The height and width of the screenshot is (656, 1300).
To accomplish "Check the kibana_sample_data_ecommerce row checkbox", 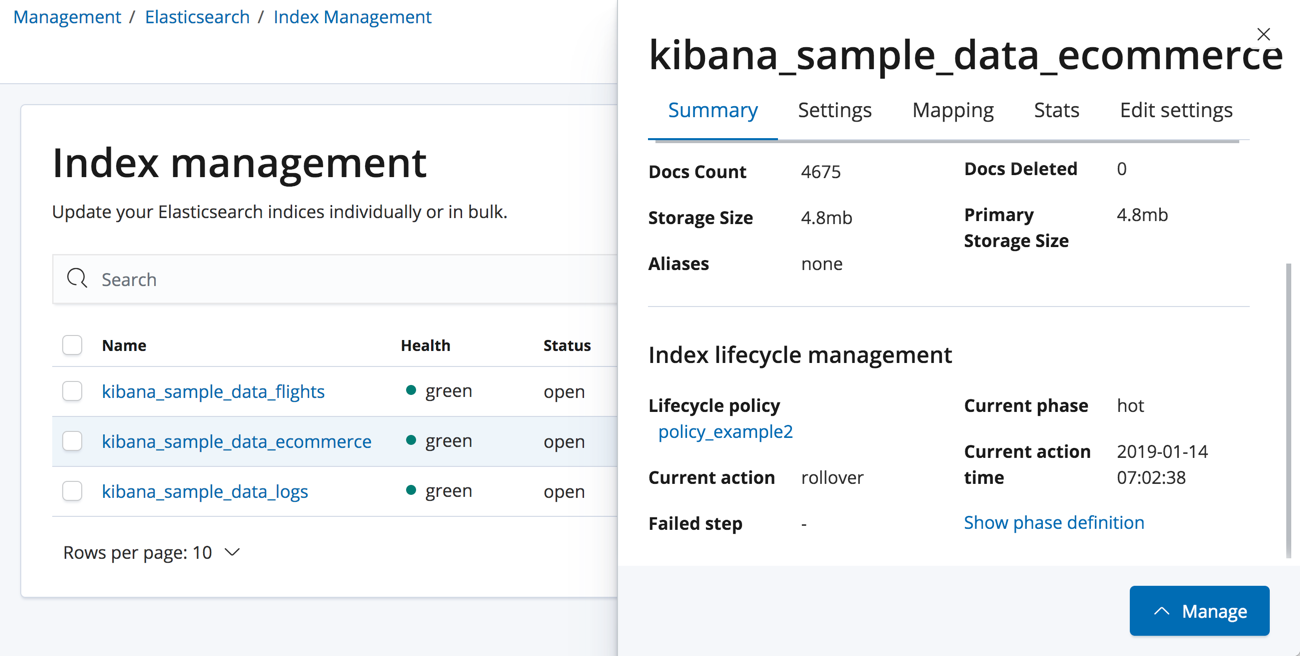I will tap(72, 440).
